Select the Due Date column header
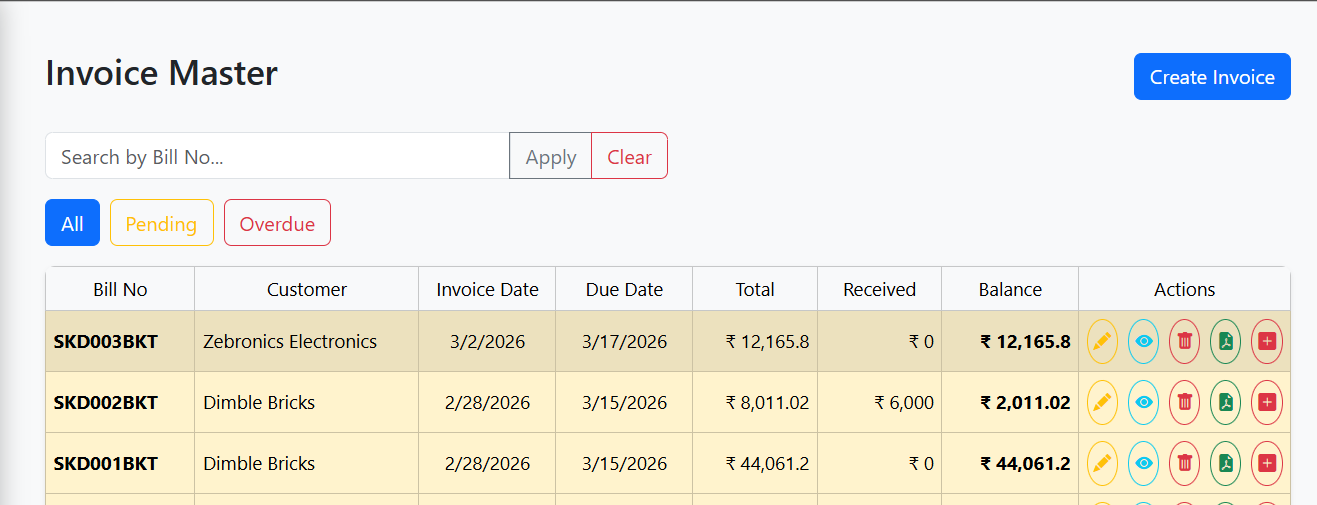This screenshot has width=1317, height=505. 624,289
